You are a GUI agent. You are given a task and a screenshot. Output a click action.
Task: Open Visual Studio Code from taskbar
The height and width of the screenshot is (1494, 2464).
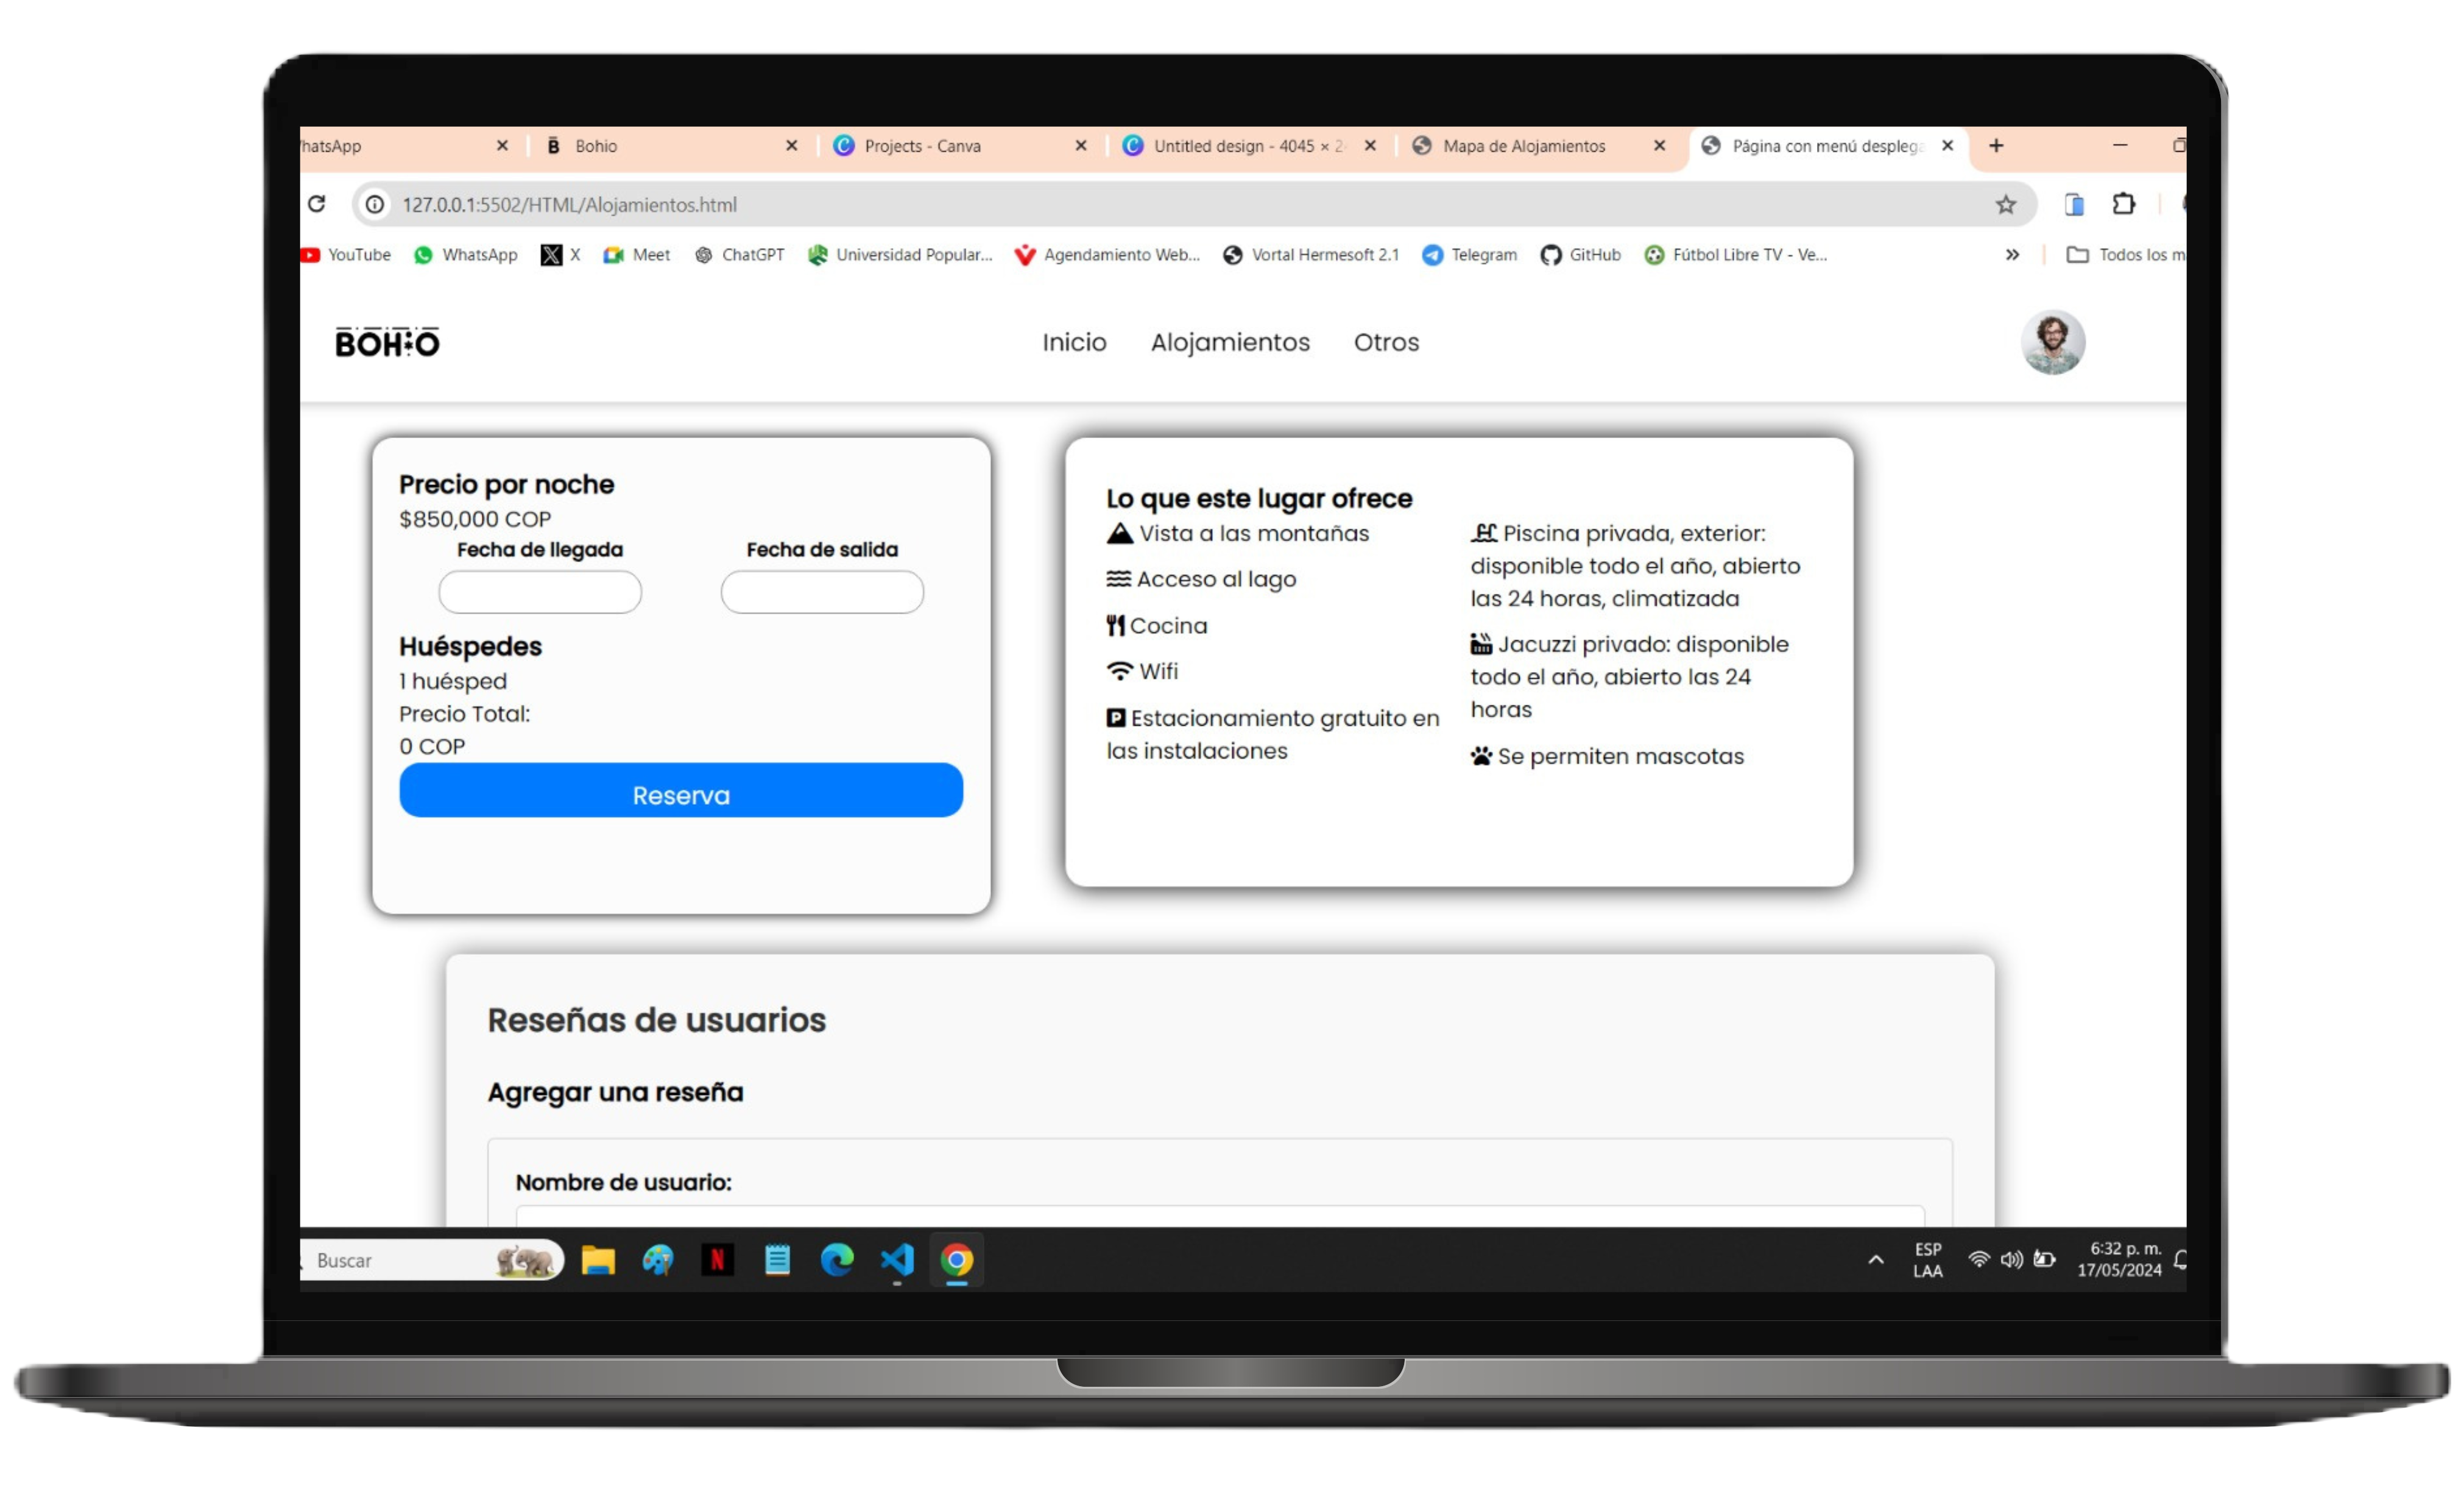897,1260
